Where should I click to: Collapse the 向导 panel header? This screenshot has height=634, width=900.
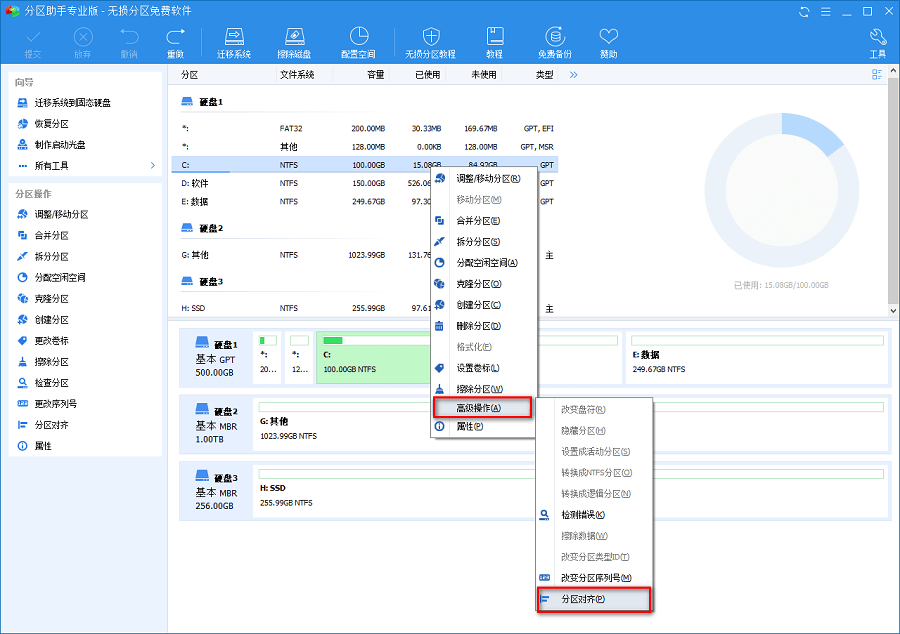(84, 82)
